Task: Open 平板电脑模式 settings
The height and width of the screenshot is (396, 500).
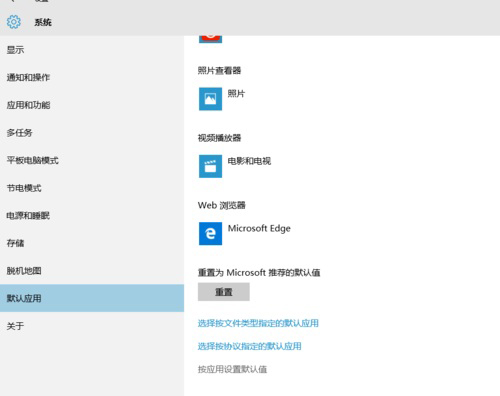Action: (x=92, y=160)
